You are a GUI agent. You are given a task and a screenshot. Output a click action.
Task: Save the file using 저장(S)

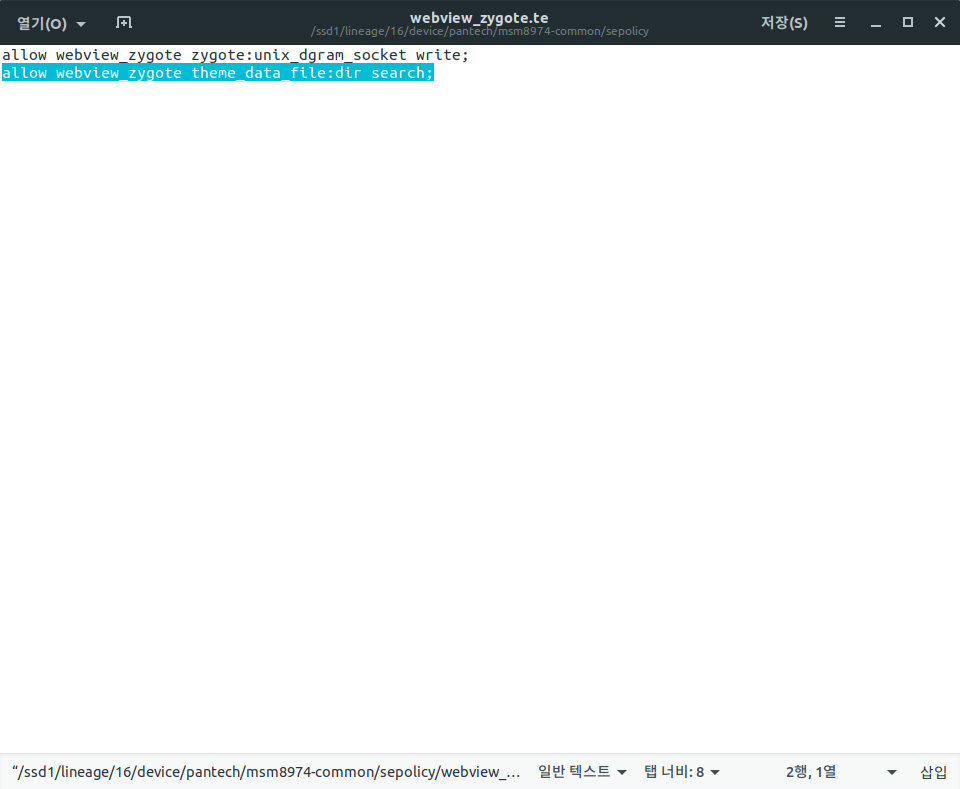pos(784,23)
